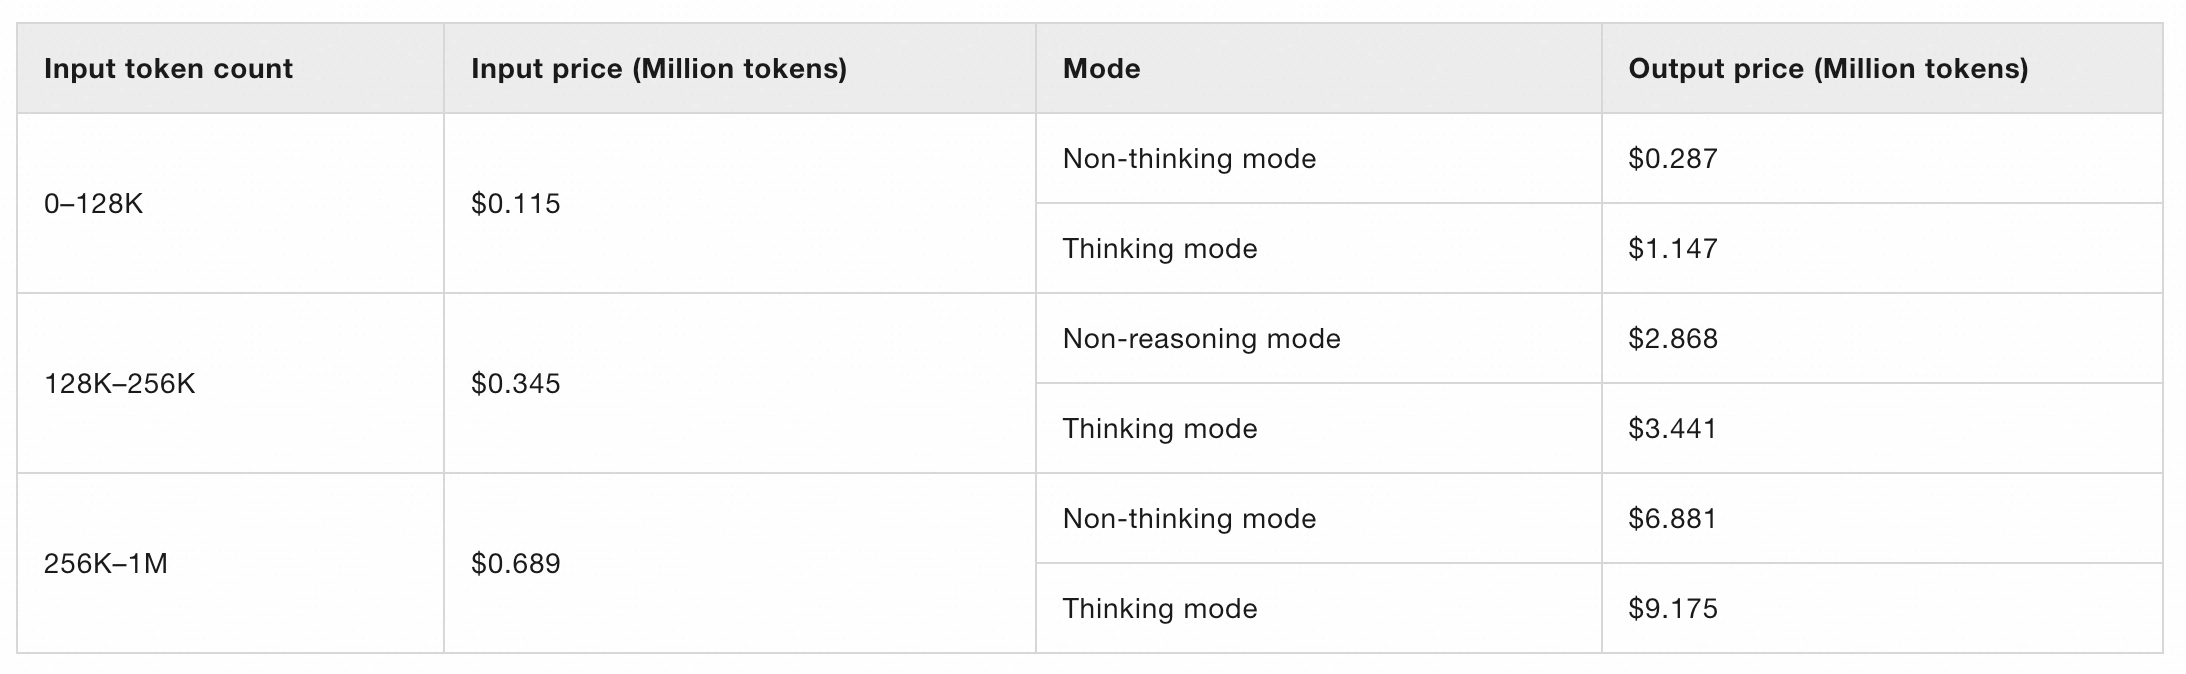This screenshot has width=2186, height=674.
Task: Click the Input token count column header
Action: pos(168,69)
